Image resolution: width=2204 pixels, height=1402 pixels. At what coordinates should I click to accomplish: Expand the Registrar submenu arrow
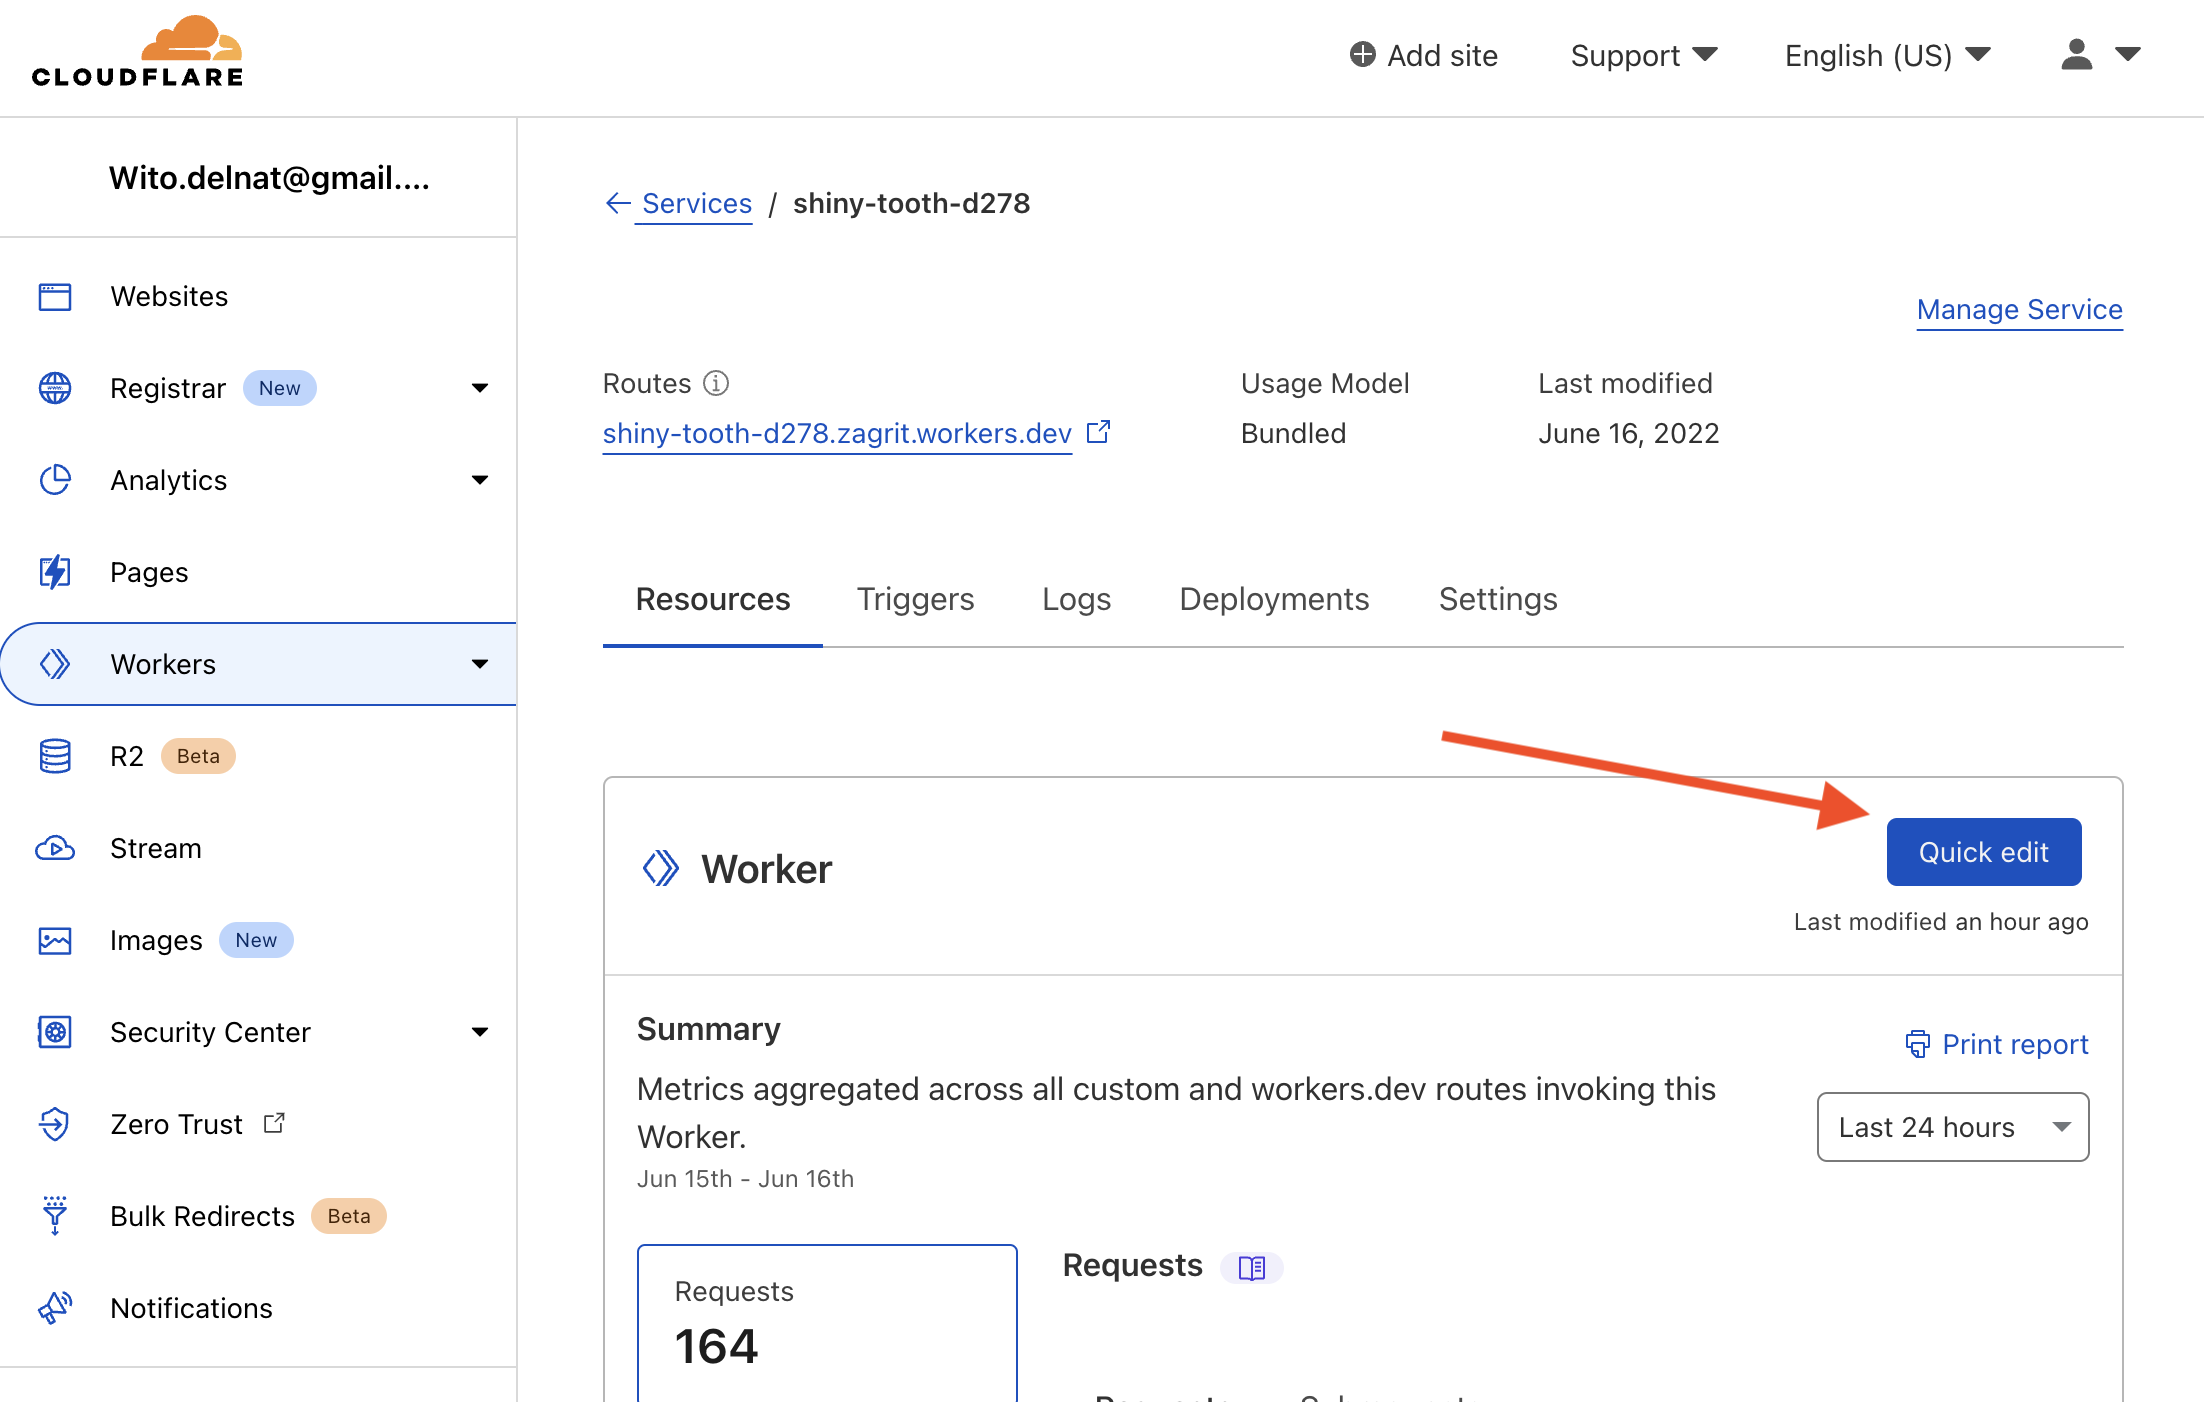[480, 388]
